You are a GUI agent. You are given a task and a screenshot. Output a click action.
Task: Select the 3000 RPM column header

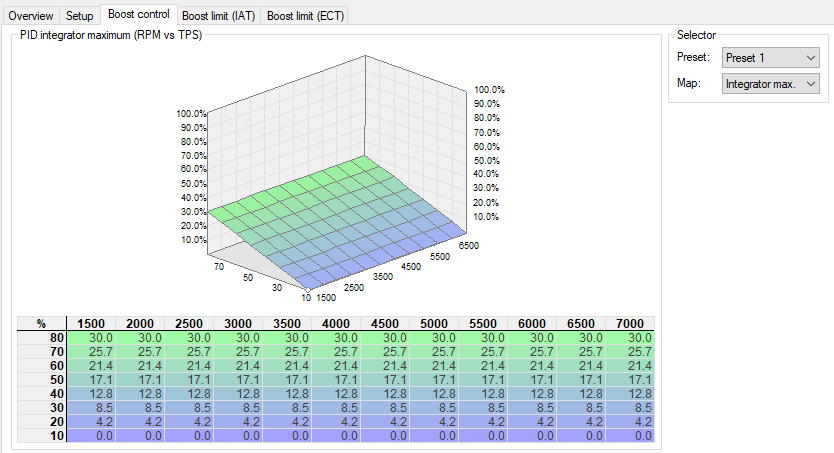(238, 323)
